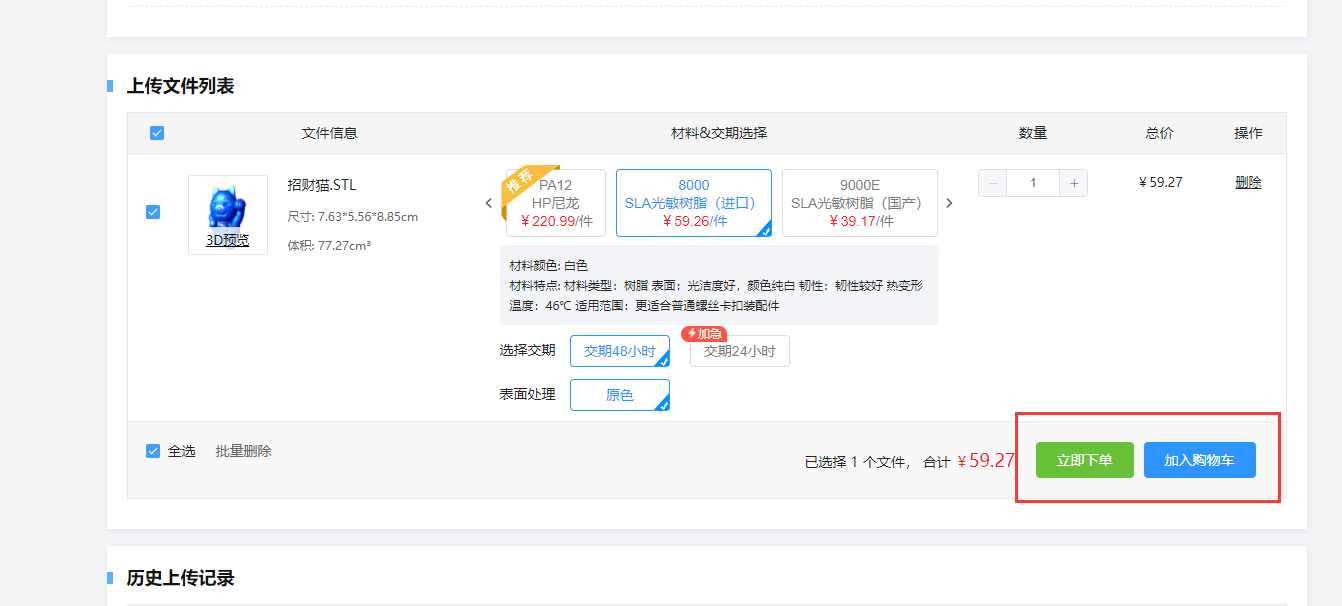The width and height of the screenshot is (1342, 606).
Task: Click the quantity input field
Action: (1032, 183)
